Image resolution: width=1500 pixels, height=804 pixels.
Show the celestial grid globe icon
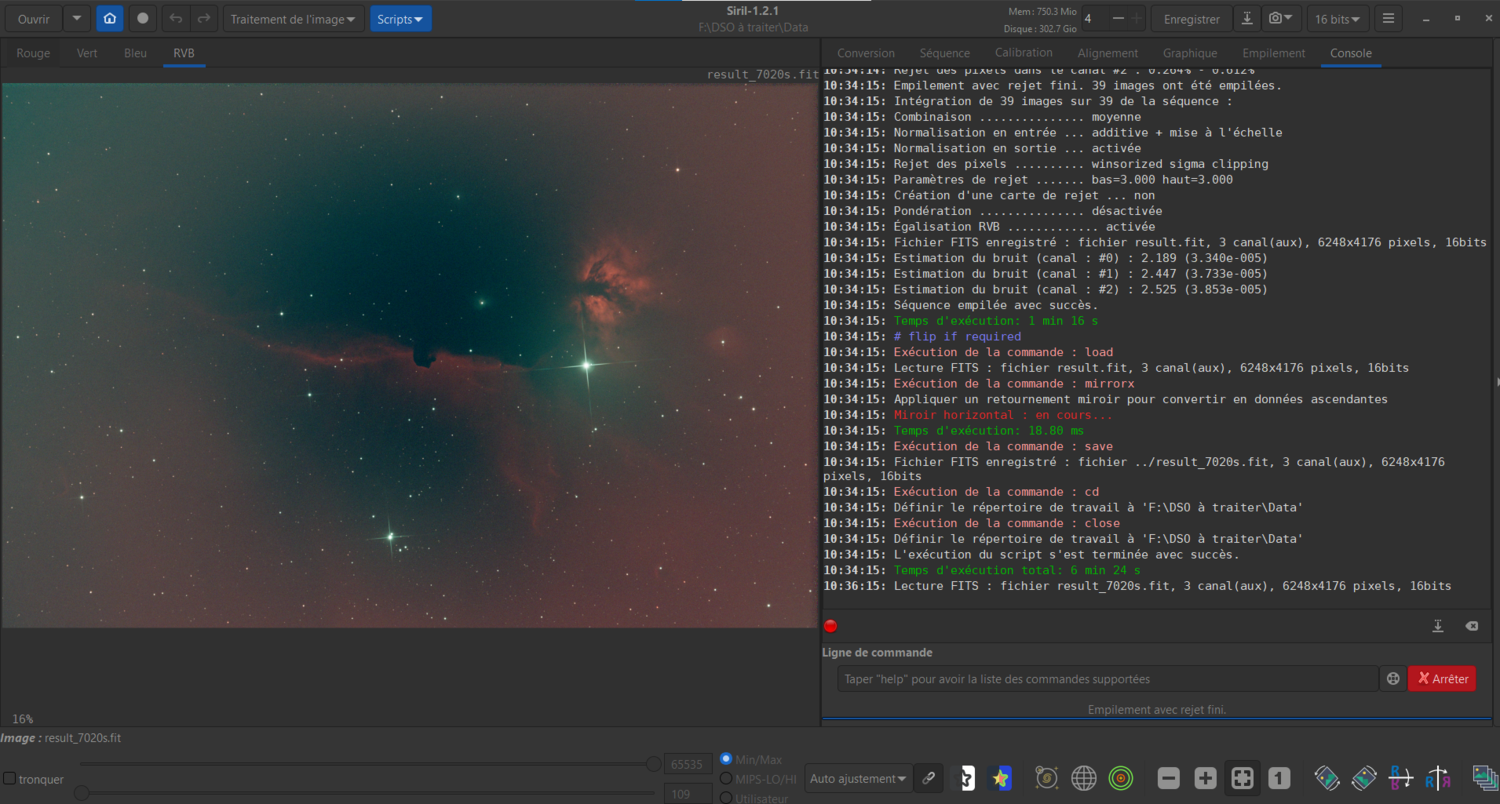[x=1084, y=778]
